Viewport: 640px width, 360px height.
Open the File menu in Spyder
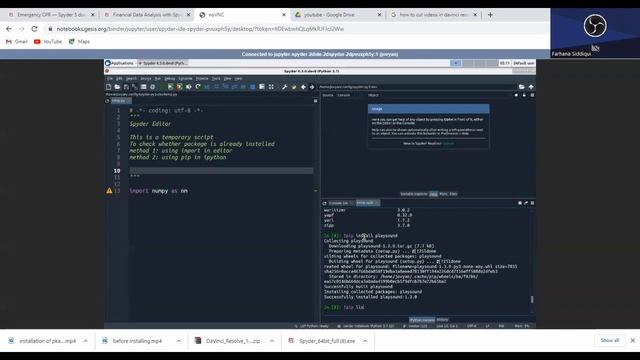click(110, 78)
